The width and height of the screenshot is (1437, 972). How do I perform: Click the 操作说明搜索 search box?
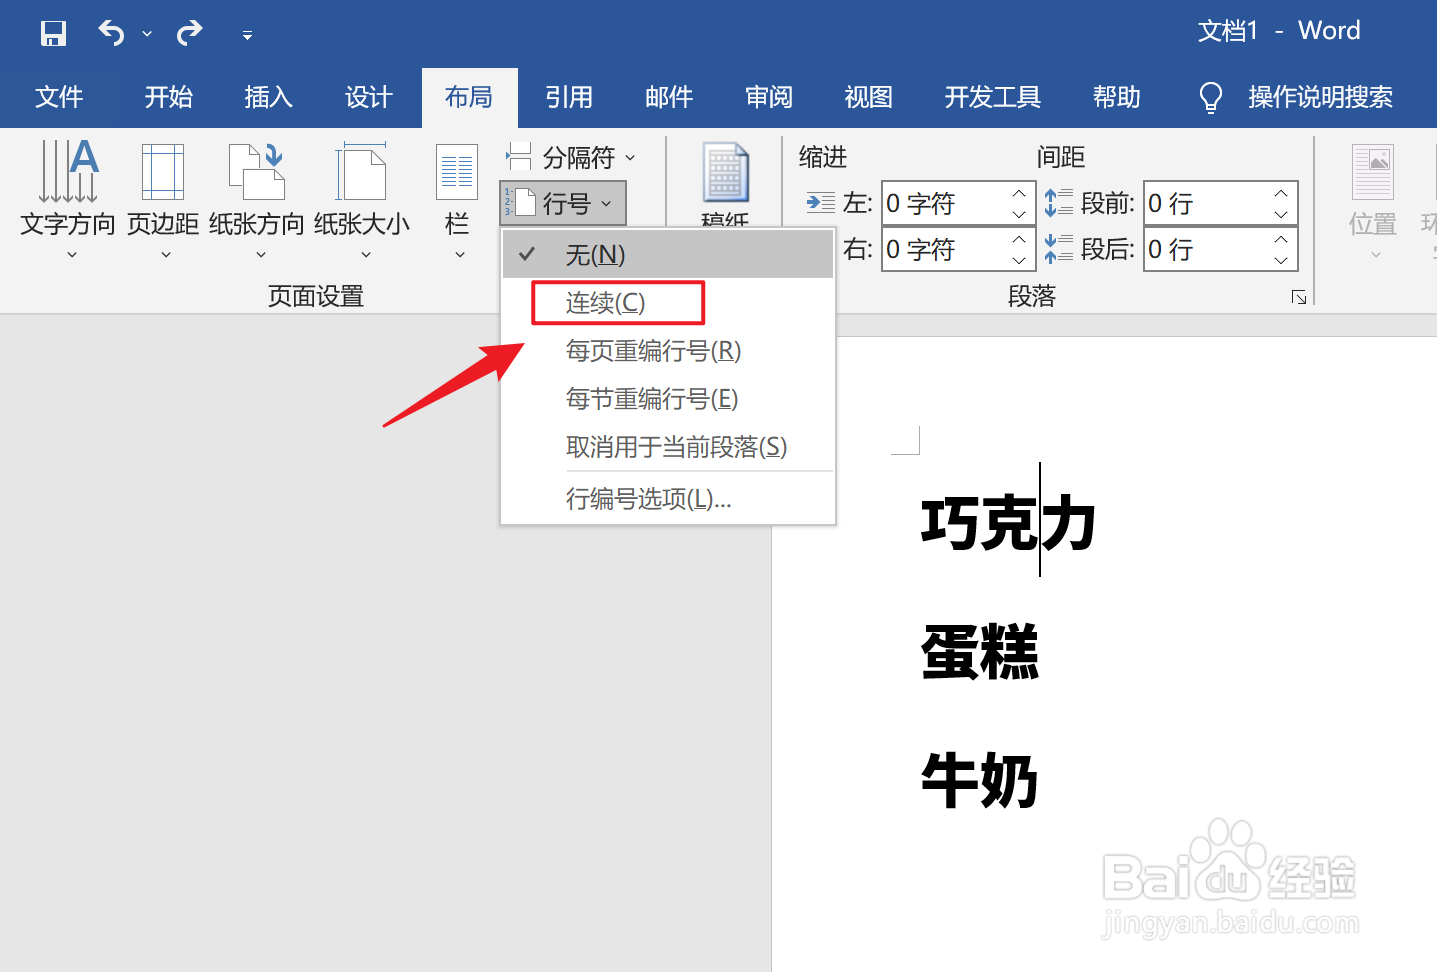click(x=1320, y=97)
